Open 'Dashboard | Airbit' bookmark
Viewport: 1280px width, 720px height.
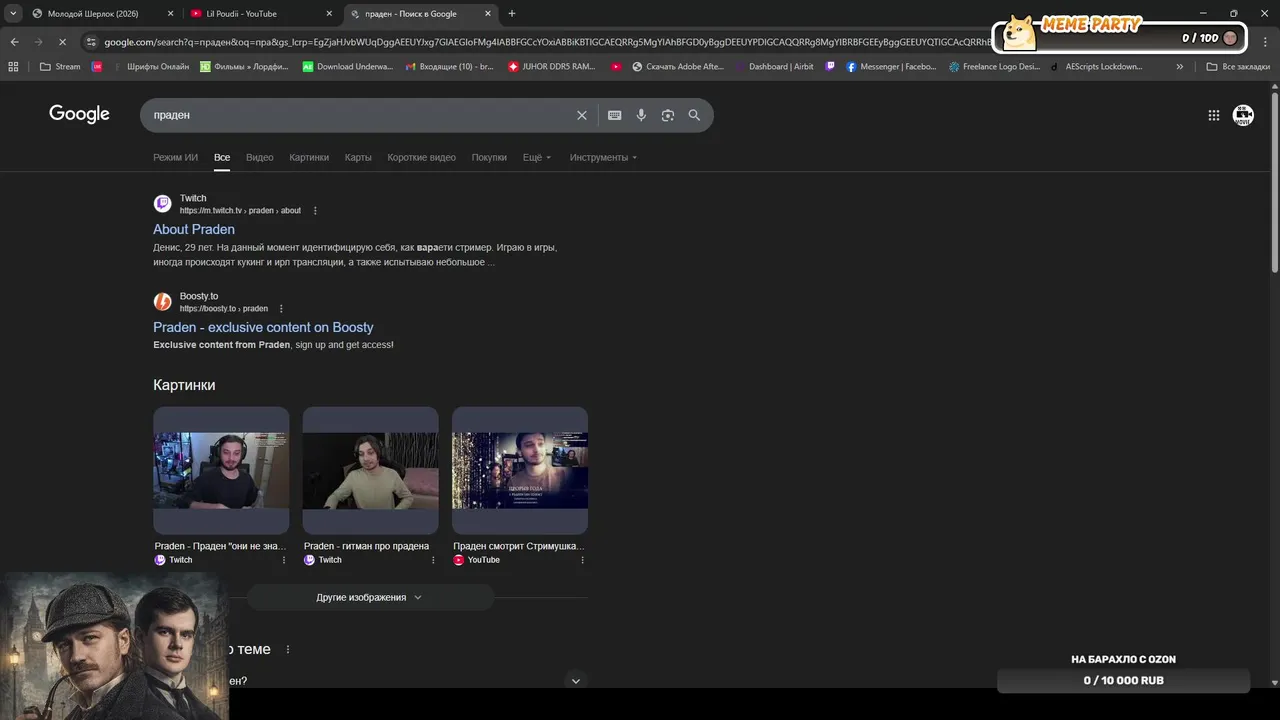(774, 67)
